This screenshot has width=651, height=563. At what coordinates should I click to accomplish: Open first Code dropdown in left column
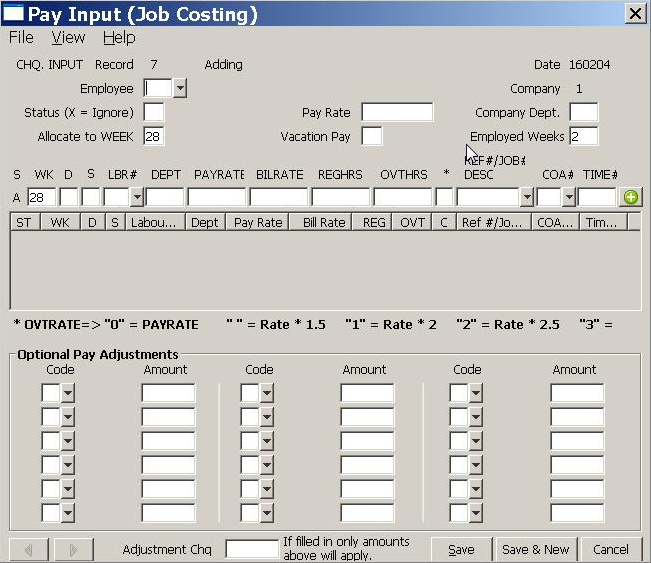[68, 393]
